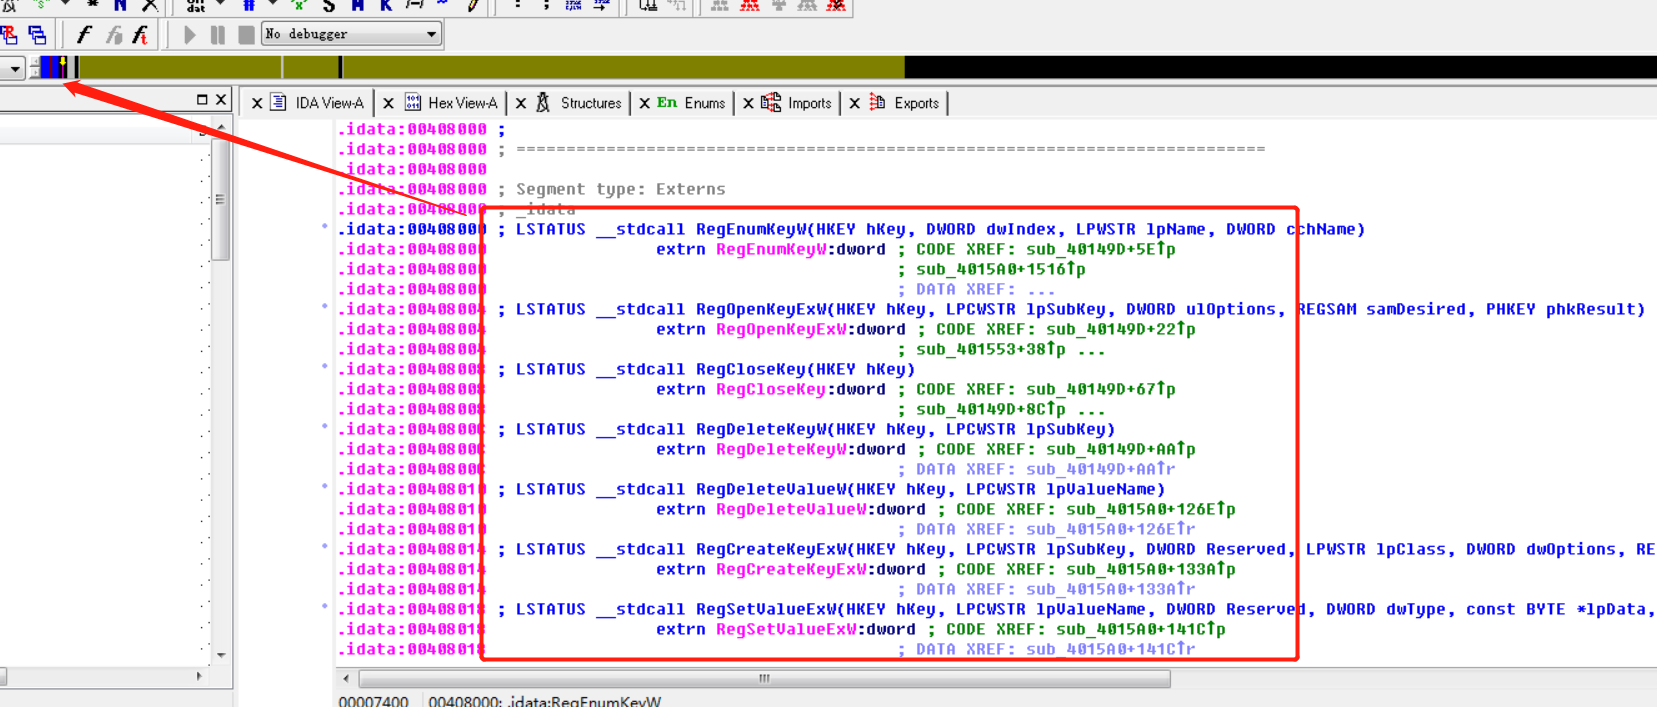
Task: Click the blue stacked windows toolbar icon
Action: click(38, 35)
